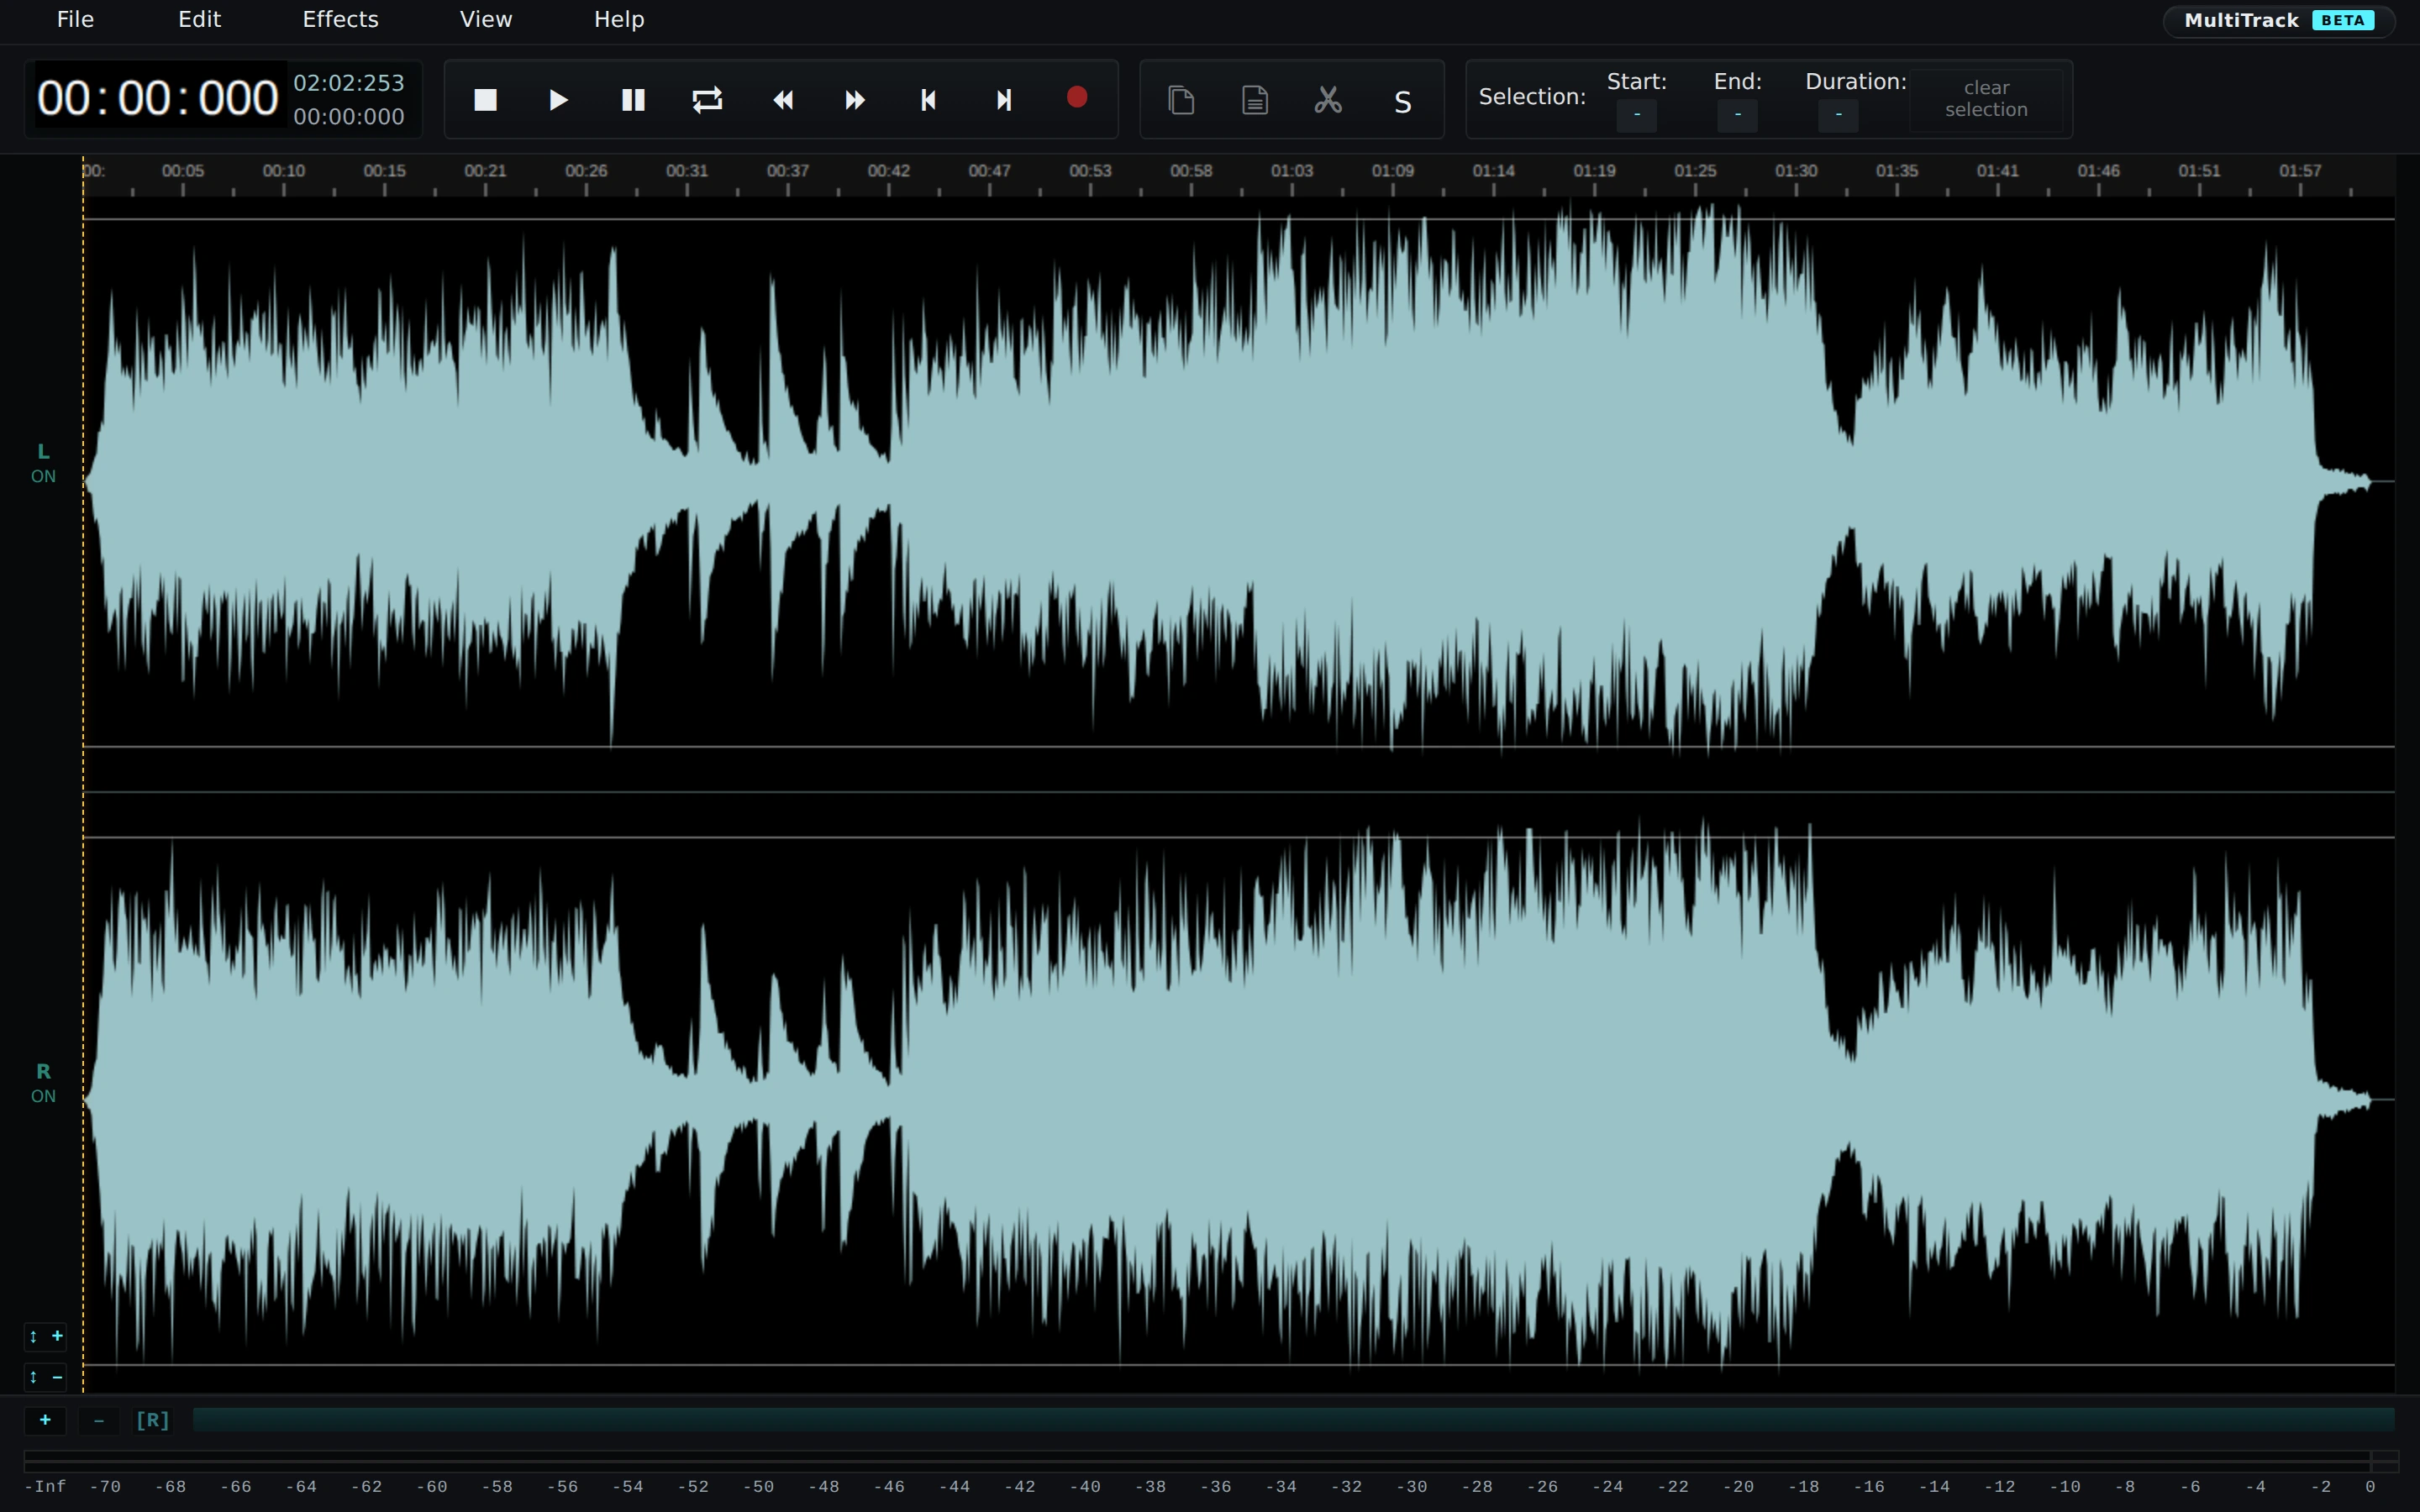Increase vertical waveform zoom
Image resolution: width=2420 pixels, height=1512 pixels.
[x=45, y=1336]
